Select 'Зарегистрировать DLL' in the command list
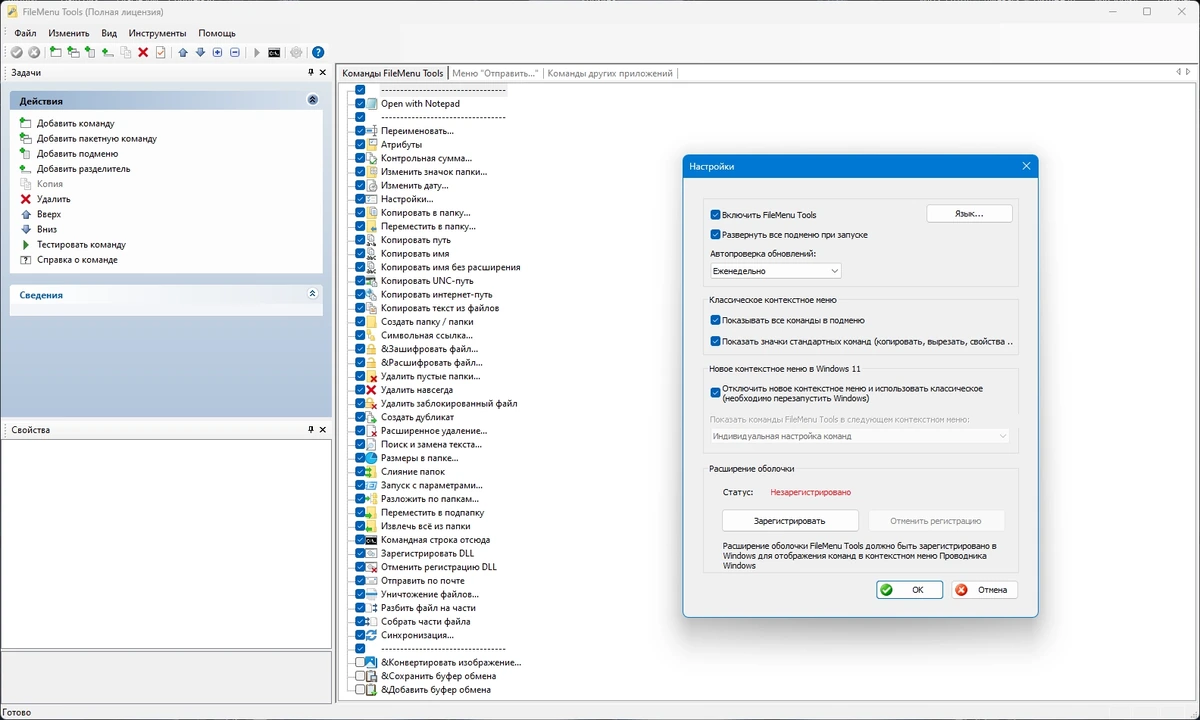This screenshot has width=1200, height=720. [x=427, y=553]
